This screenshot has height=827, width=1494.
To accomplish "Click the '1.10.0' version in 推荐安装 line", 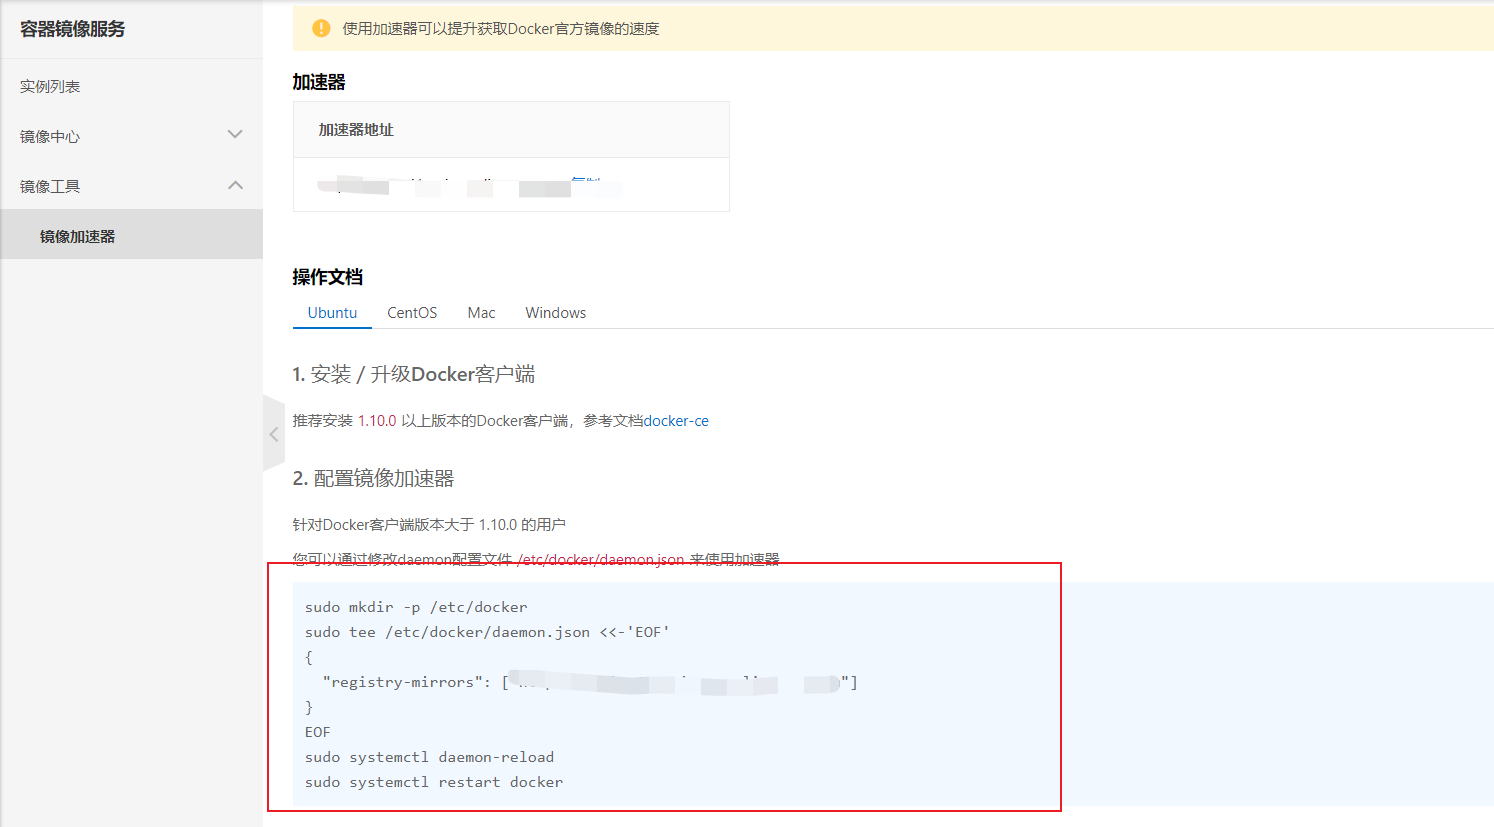I will 377,421.
